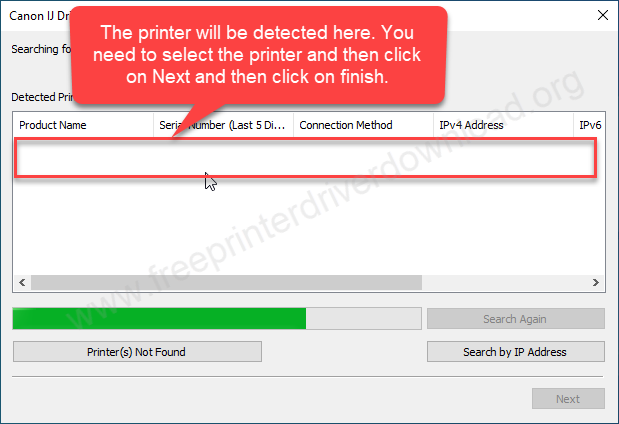Click the Serial Number column header
Screen dimensions: 619x424
[223, 125]
